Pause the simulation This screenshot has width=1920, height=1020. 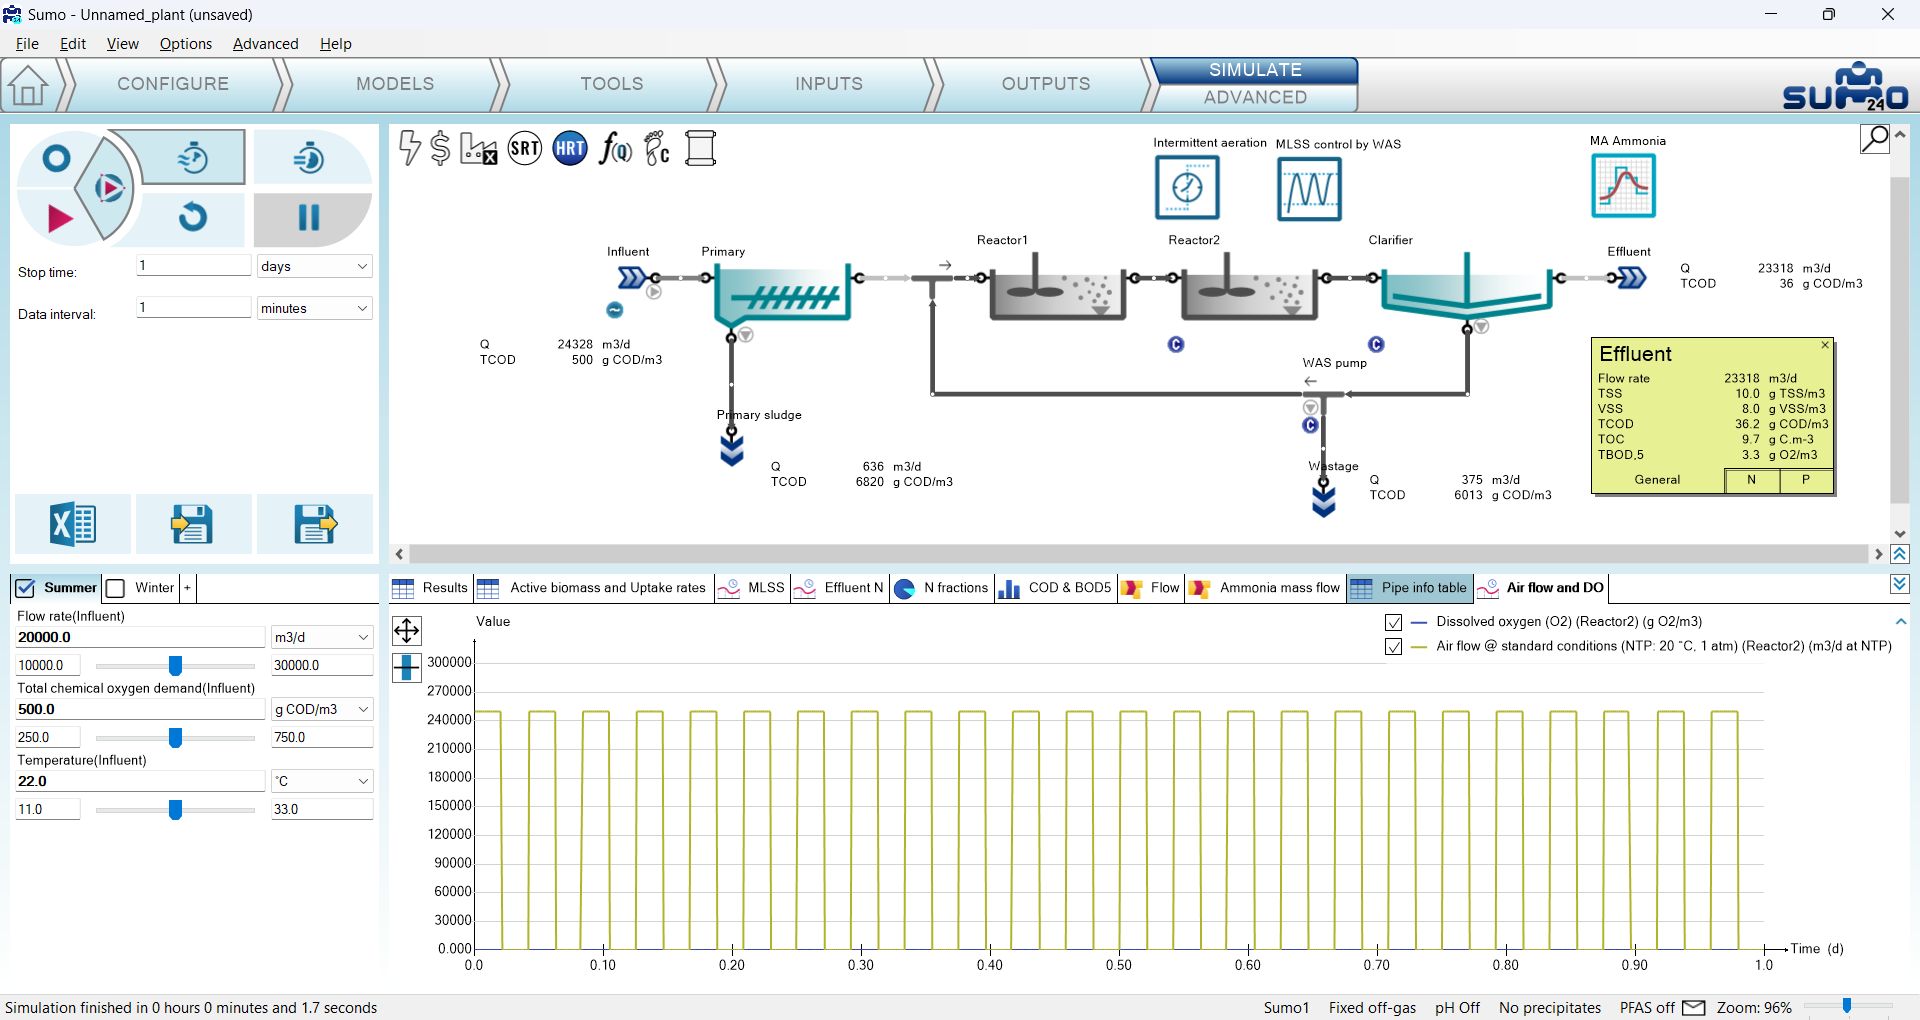(x=310, y=217)
